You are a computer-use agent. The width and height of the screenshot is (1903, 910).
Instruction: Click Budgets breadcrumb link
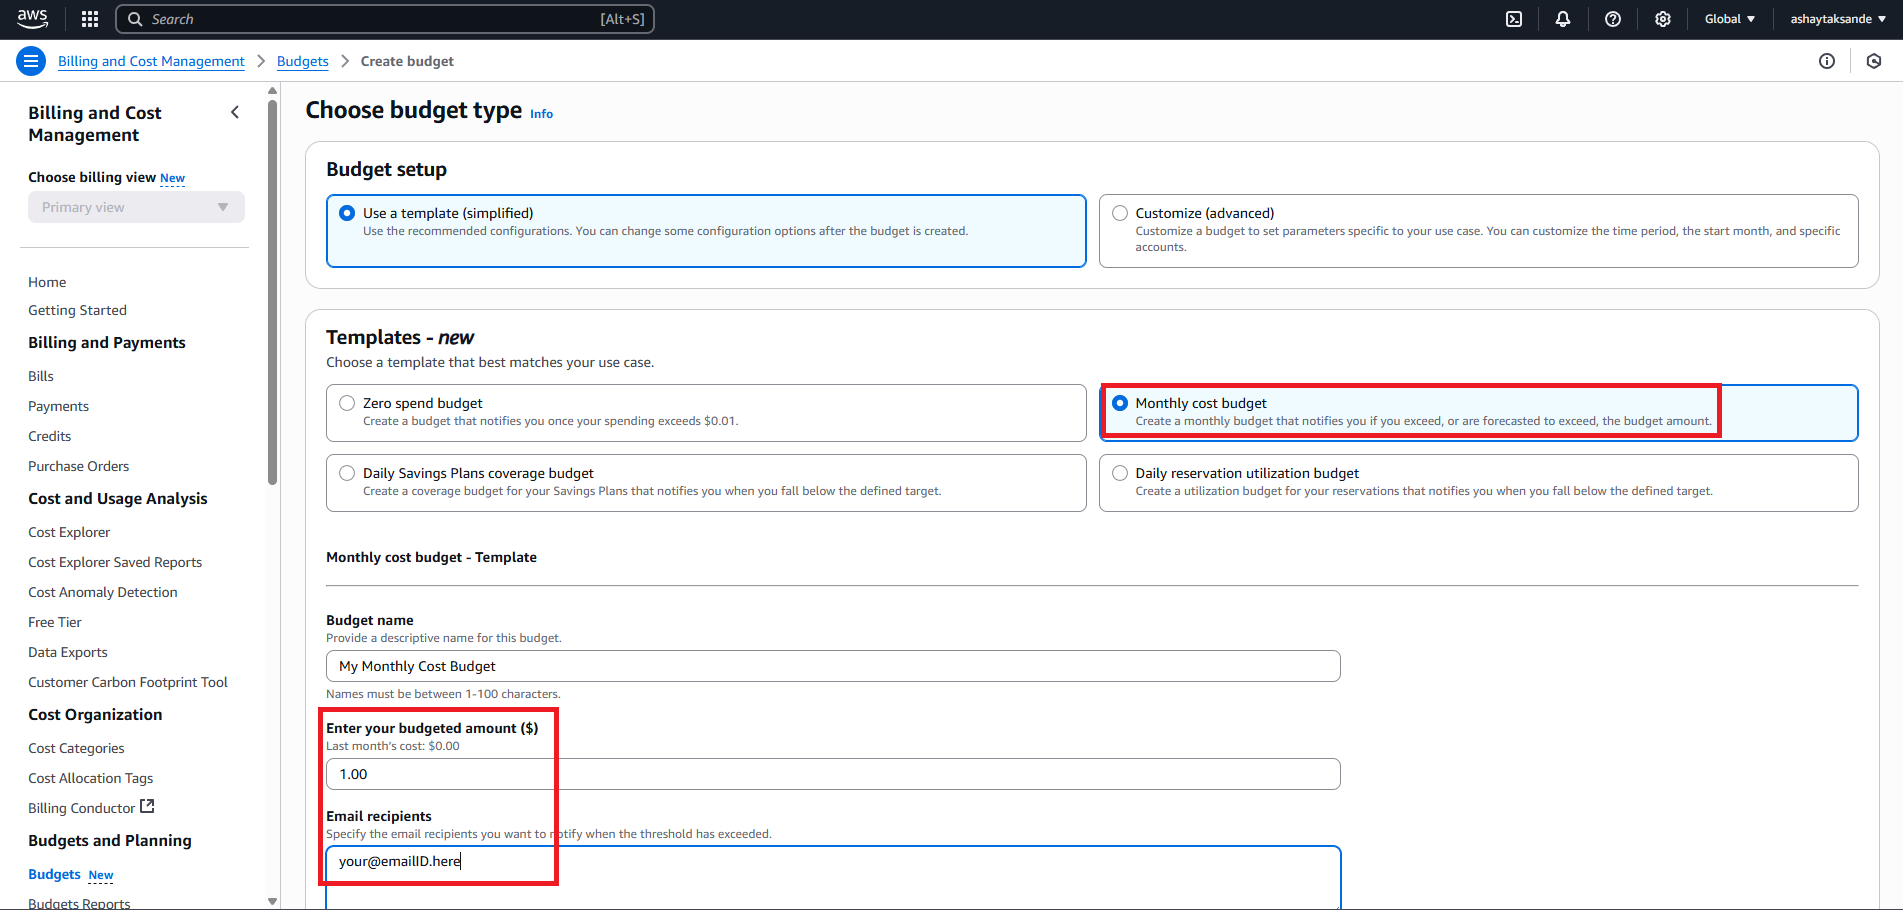[x=303, y=61]
